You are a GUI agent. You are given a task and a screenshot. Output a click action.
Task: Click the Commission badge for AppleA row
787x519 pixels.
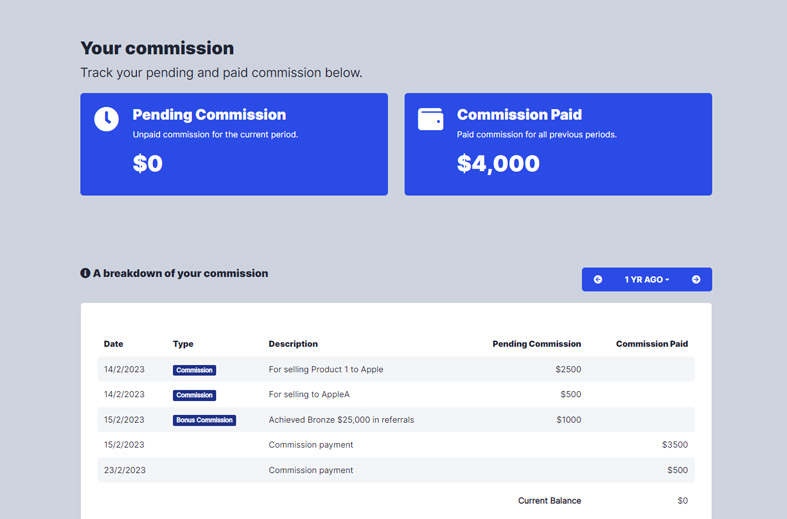point(194,395)
